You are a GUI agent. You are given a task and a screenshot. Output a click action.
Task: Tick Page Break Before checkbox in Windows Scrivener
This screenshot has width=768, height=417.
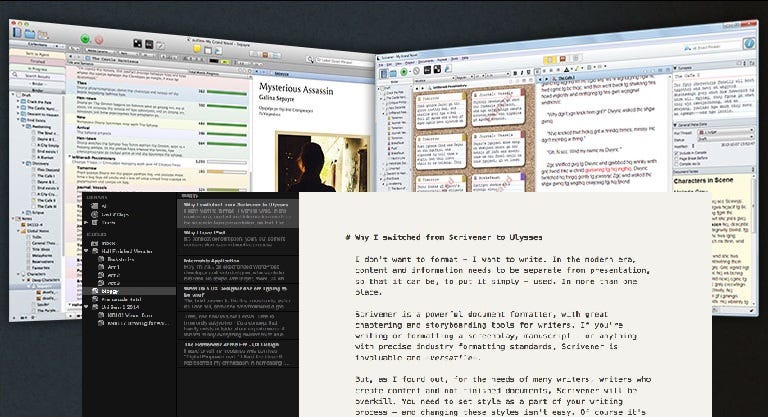[x=677, y=158]
